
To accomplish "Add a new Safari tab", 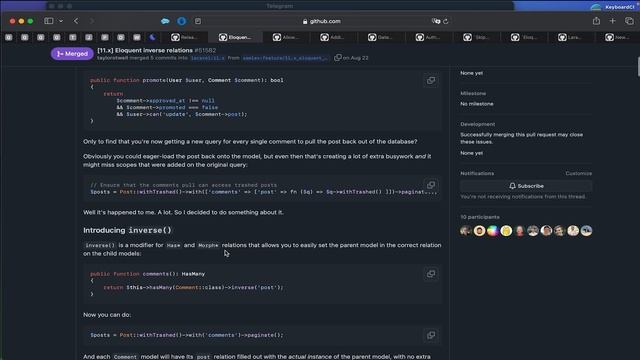I will [613, 21].
